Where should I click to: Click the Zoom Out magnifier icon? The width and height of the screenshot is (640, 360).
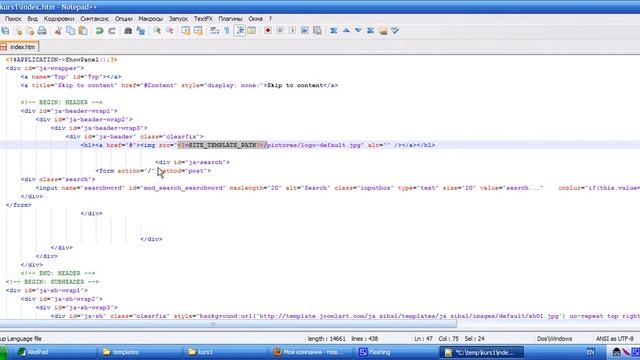pos(170,31)
